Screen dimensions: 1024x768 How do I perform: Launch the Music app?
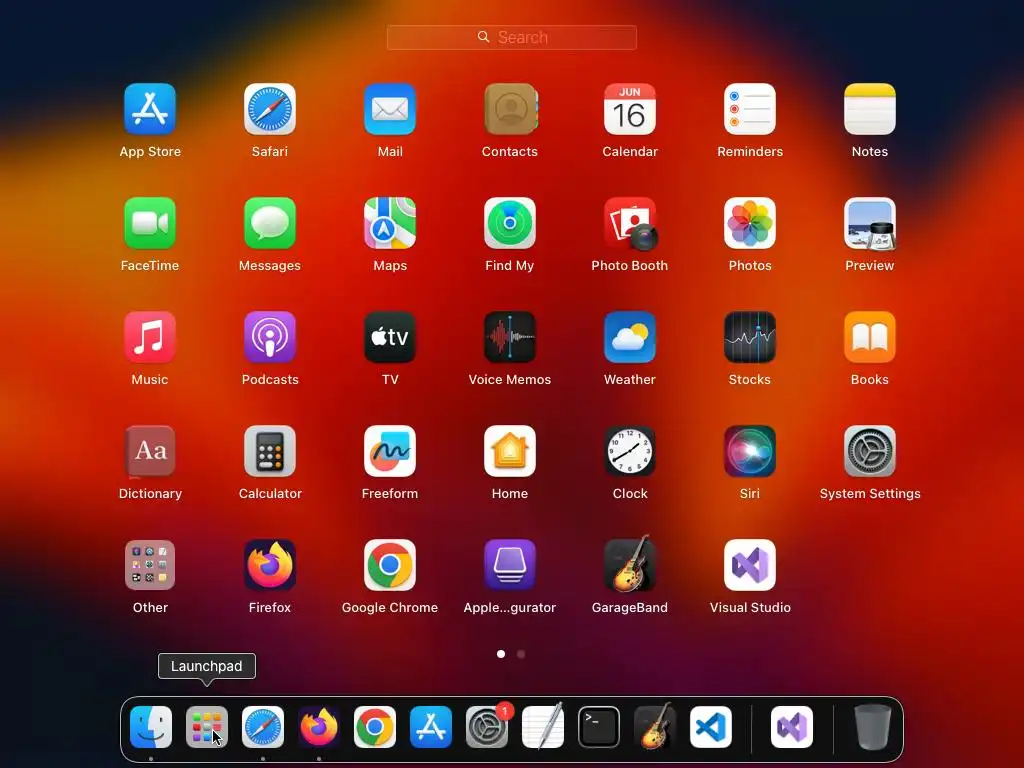150,337
